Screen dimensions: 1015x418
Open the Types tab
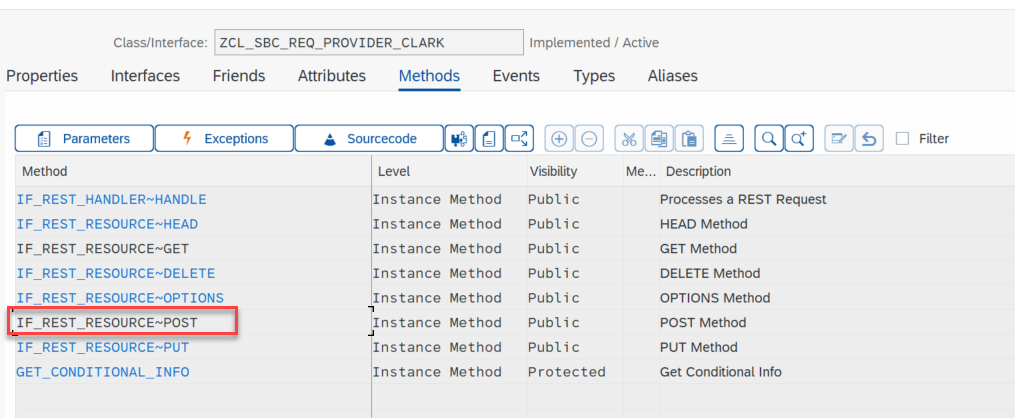point(594,76)
